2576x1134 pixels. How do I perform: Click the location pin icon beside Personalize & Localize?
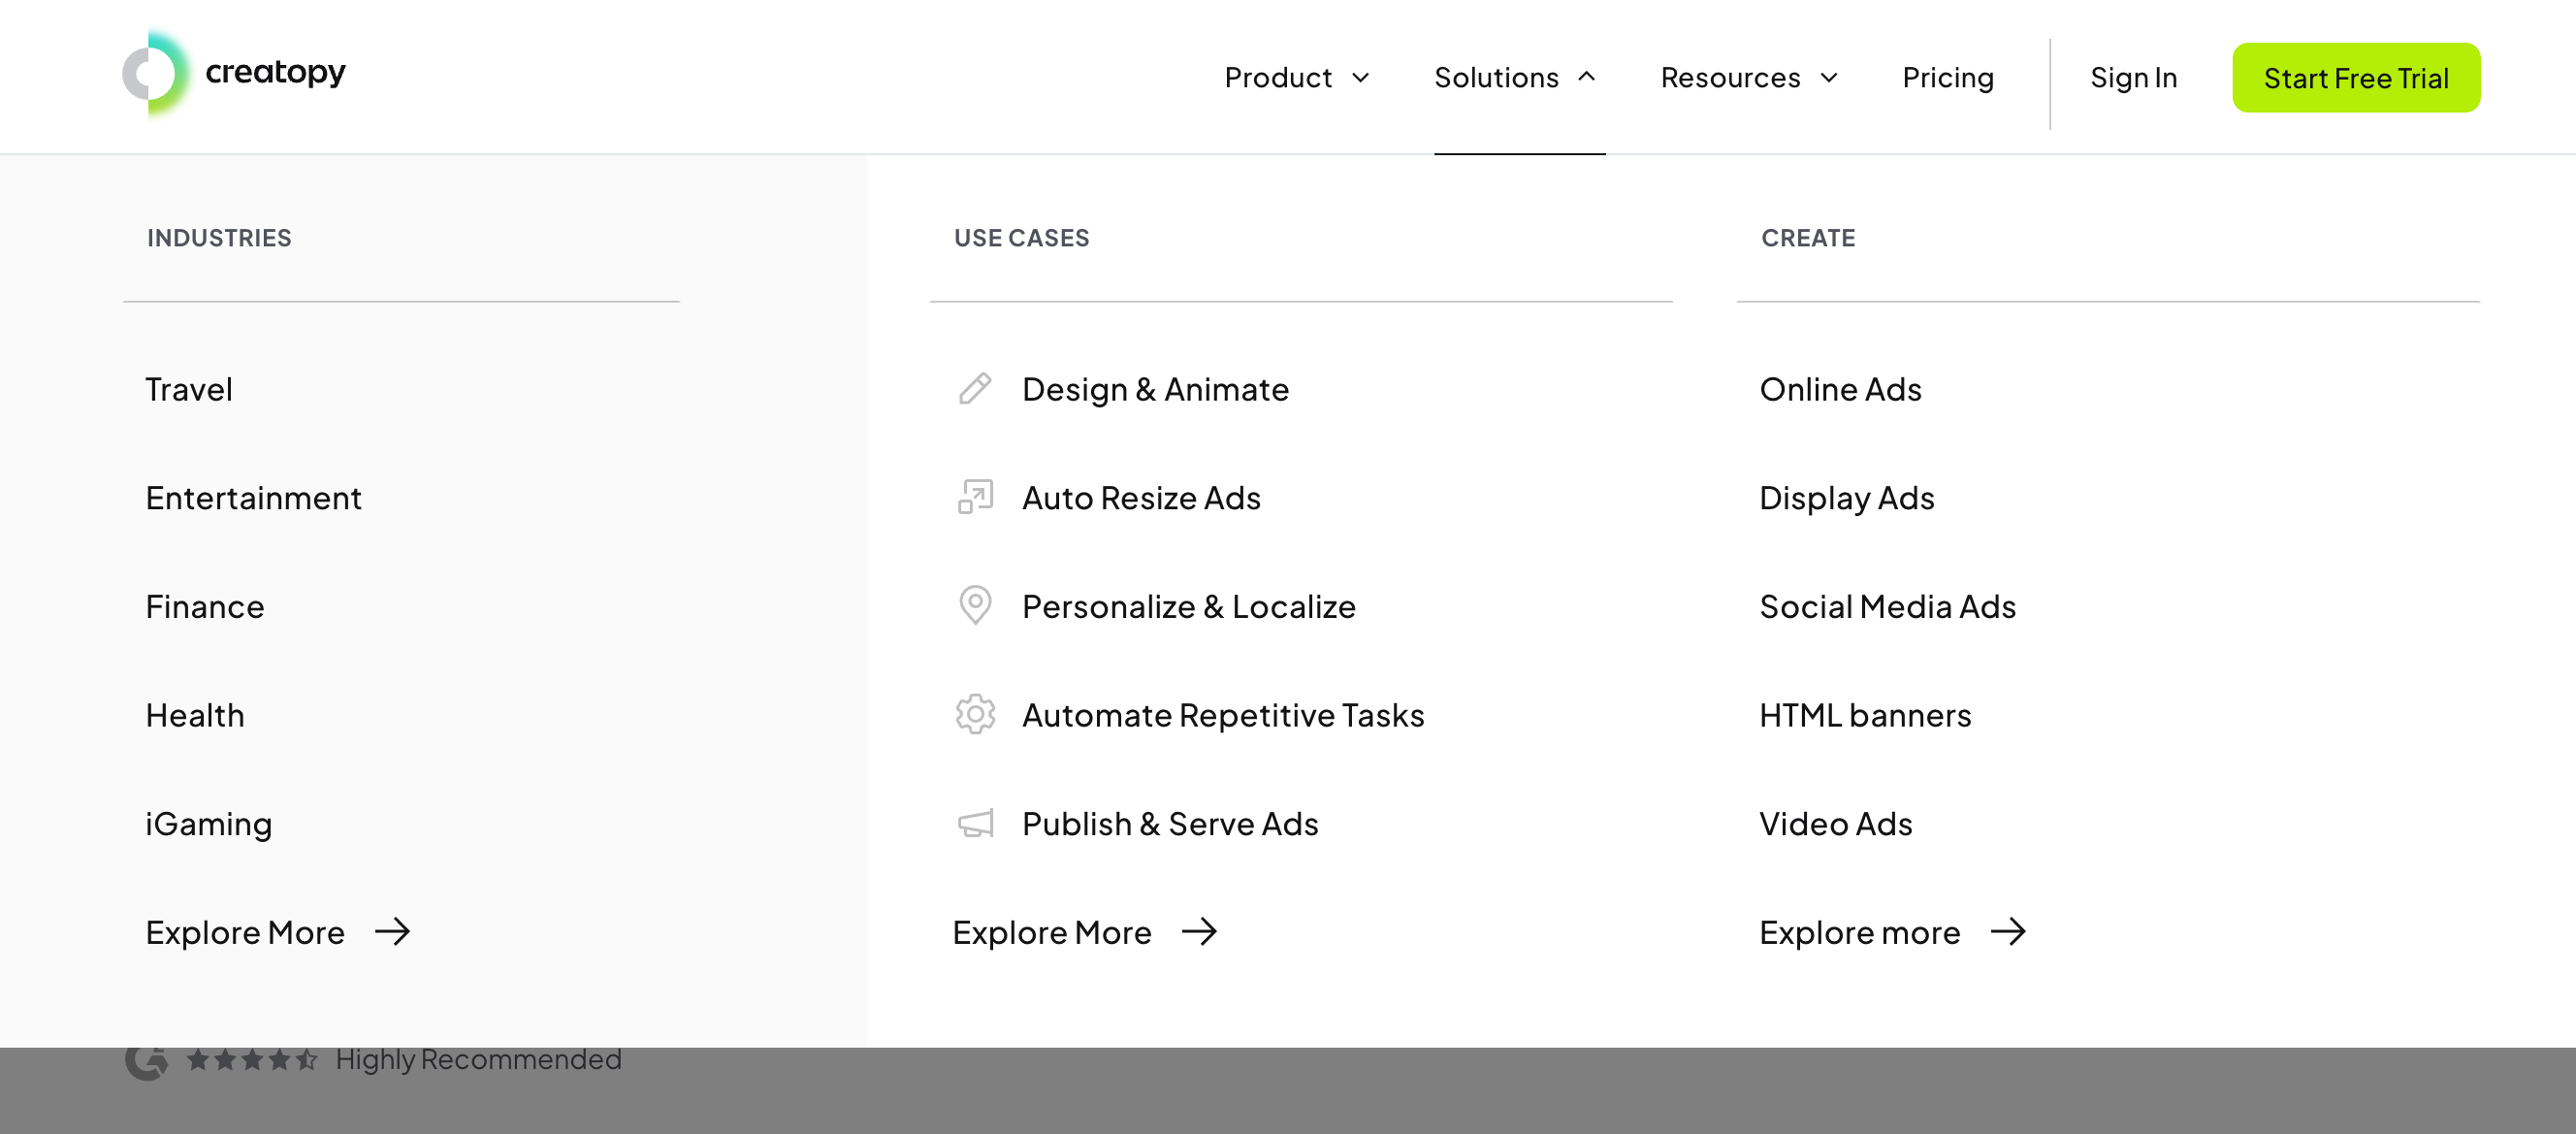(974, 605)
